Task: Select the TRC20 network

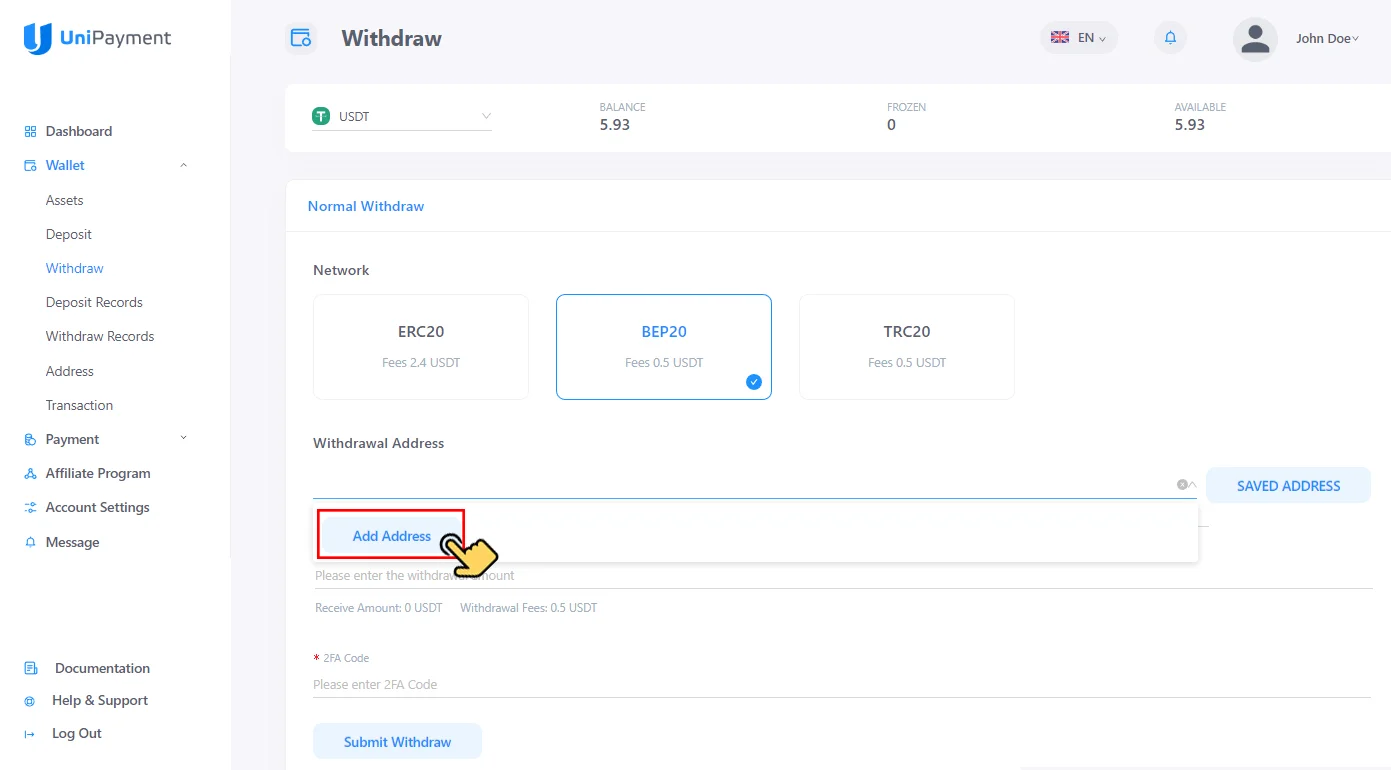Action: tap(906, 346)
